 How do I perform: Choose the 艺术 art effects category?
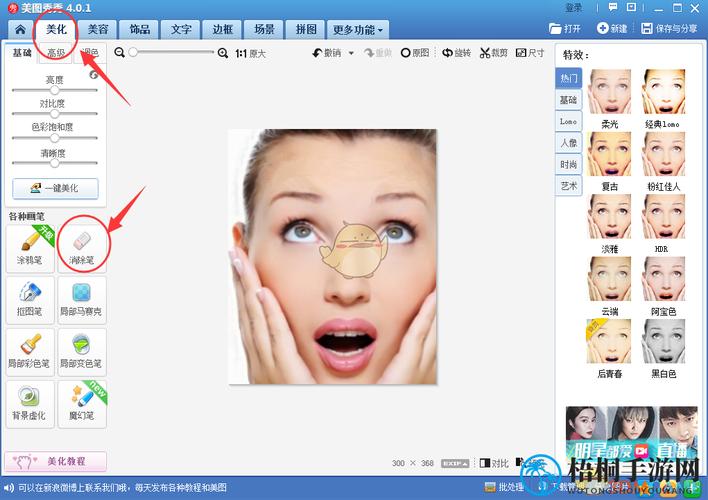pyautogui.click(x=568, y=186)
